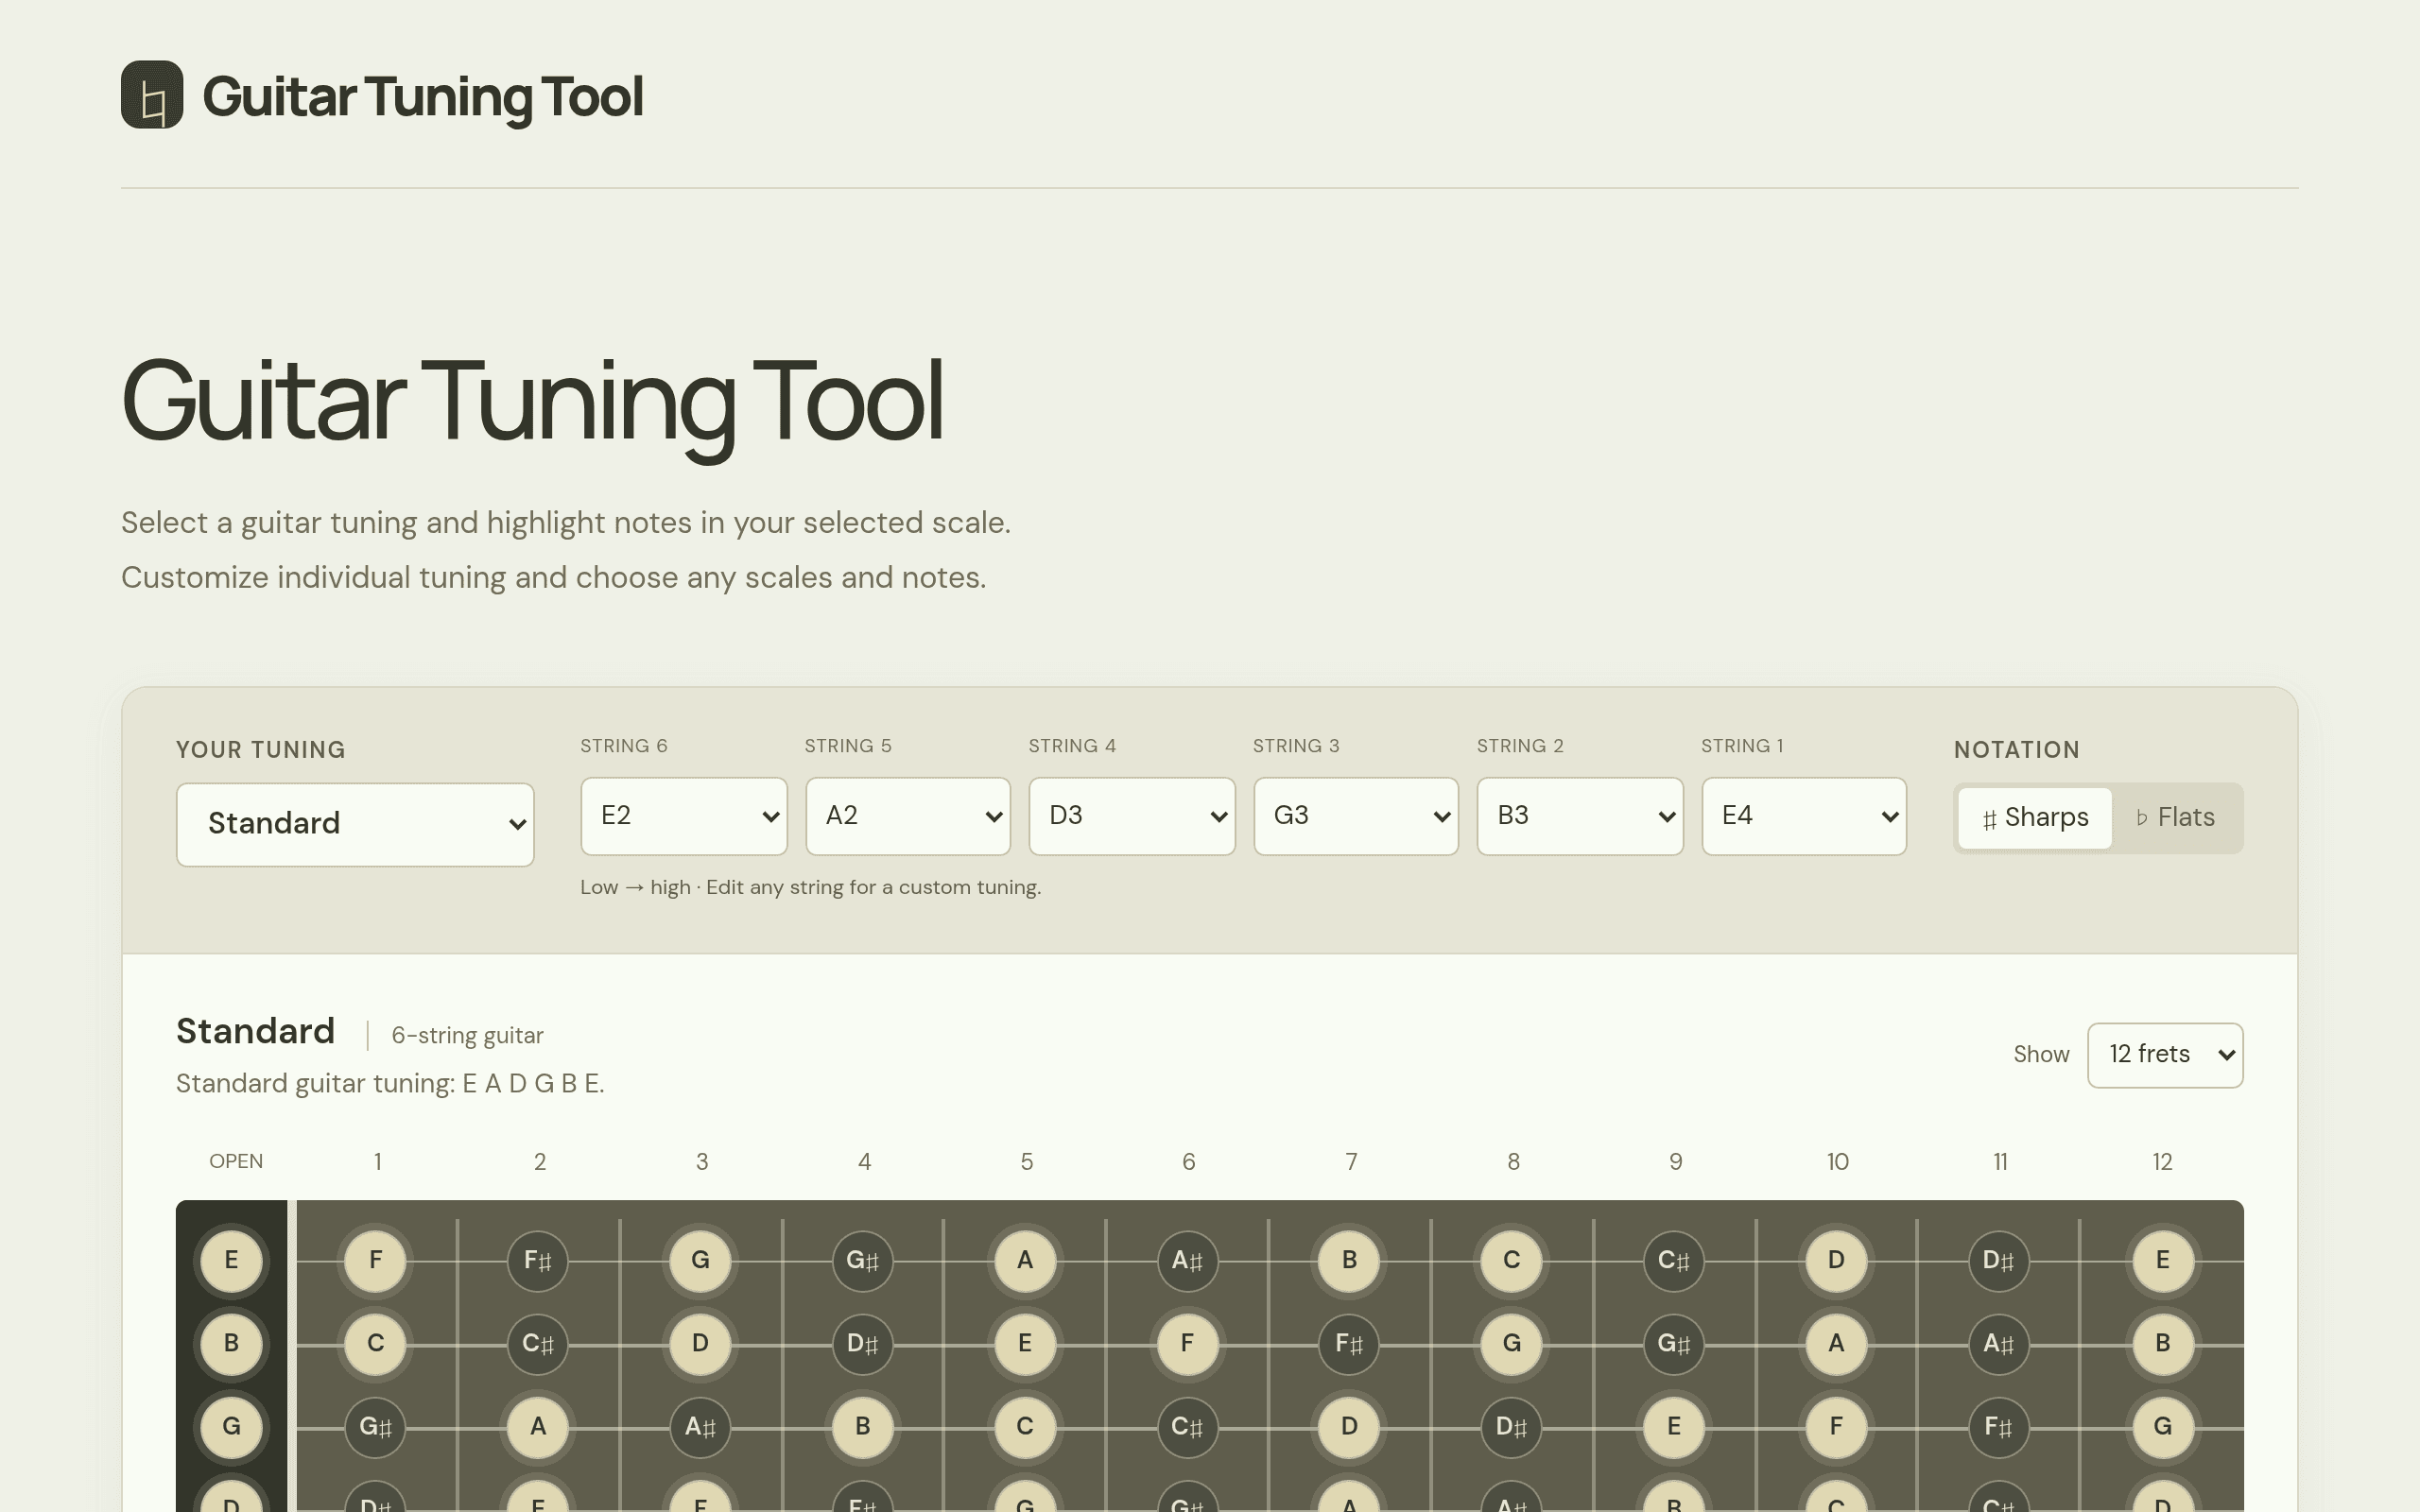Image resolution: width=2420 pixels, height=1512 pixels.
Task: Open the String 5 A2 dropdown
Action: click(x=908, y=816)
